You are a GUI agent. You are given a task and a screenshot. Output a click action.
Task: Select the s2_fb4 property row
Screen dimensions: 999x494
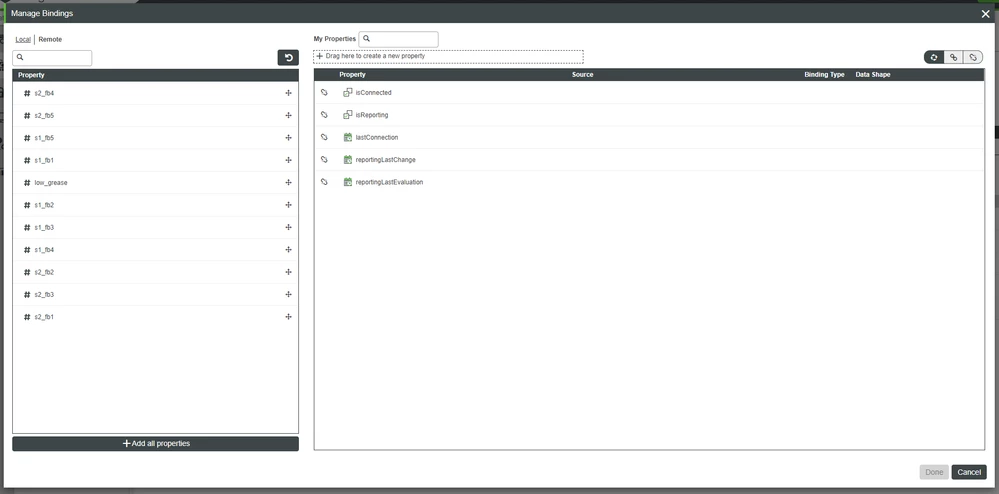point(155,93)
